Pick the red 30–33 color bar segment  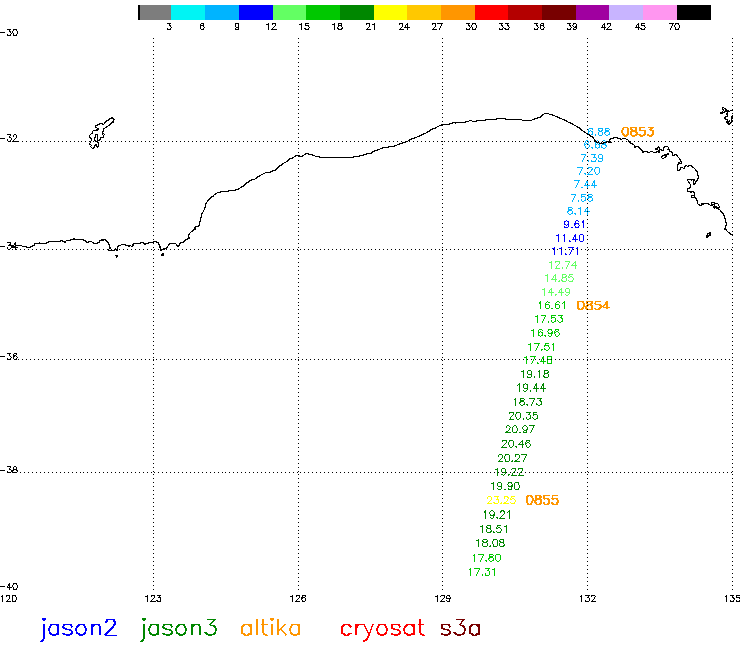[491, 13]
